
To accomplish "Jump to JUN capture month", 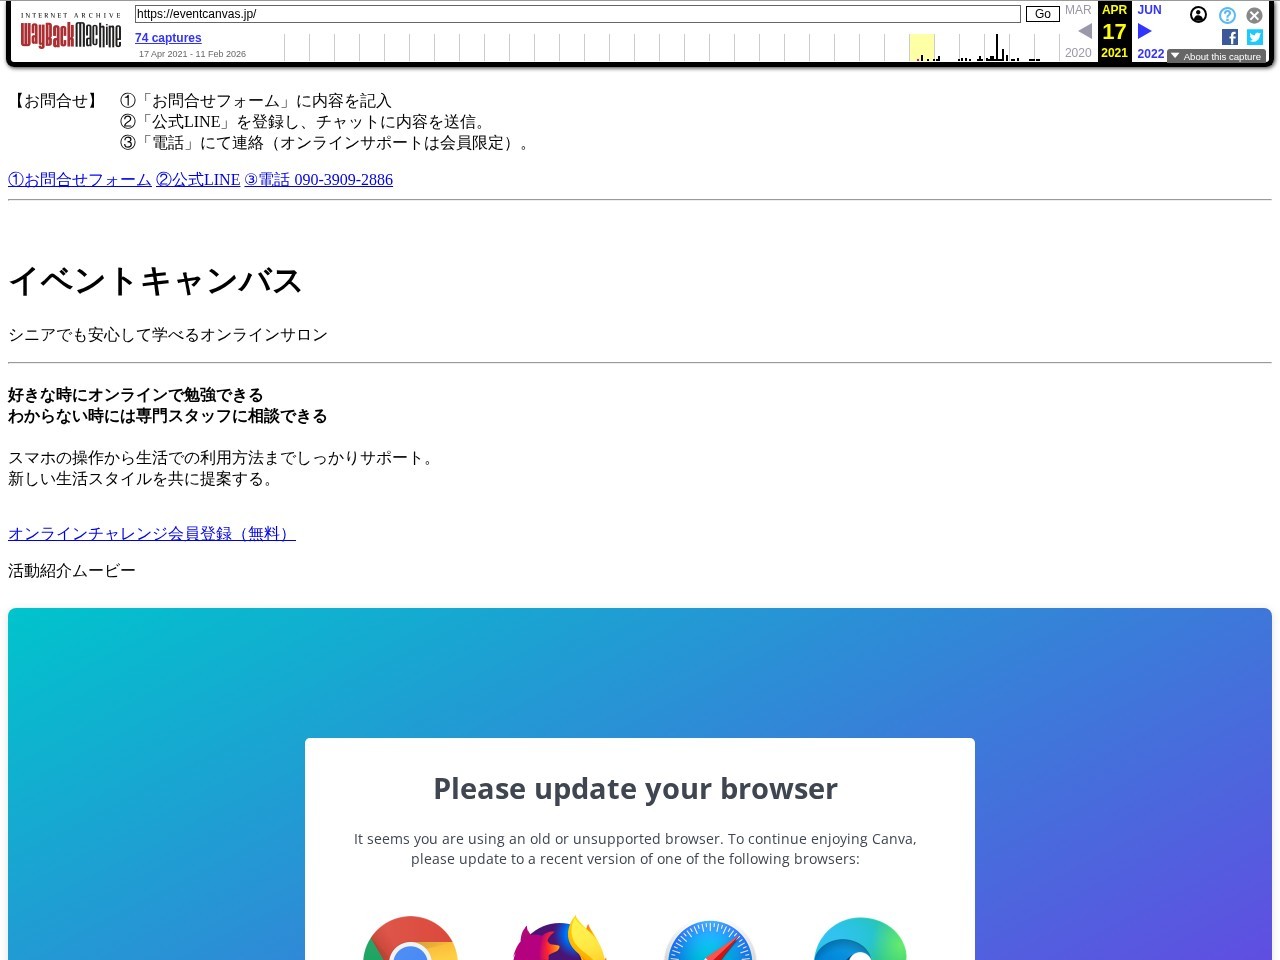I will [1149, 10].
